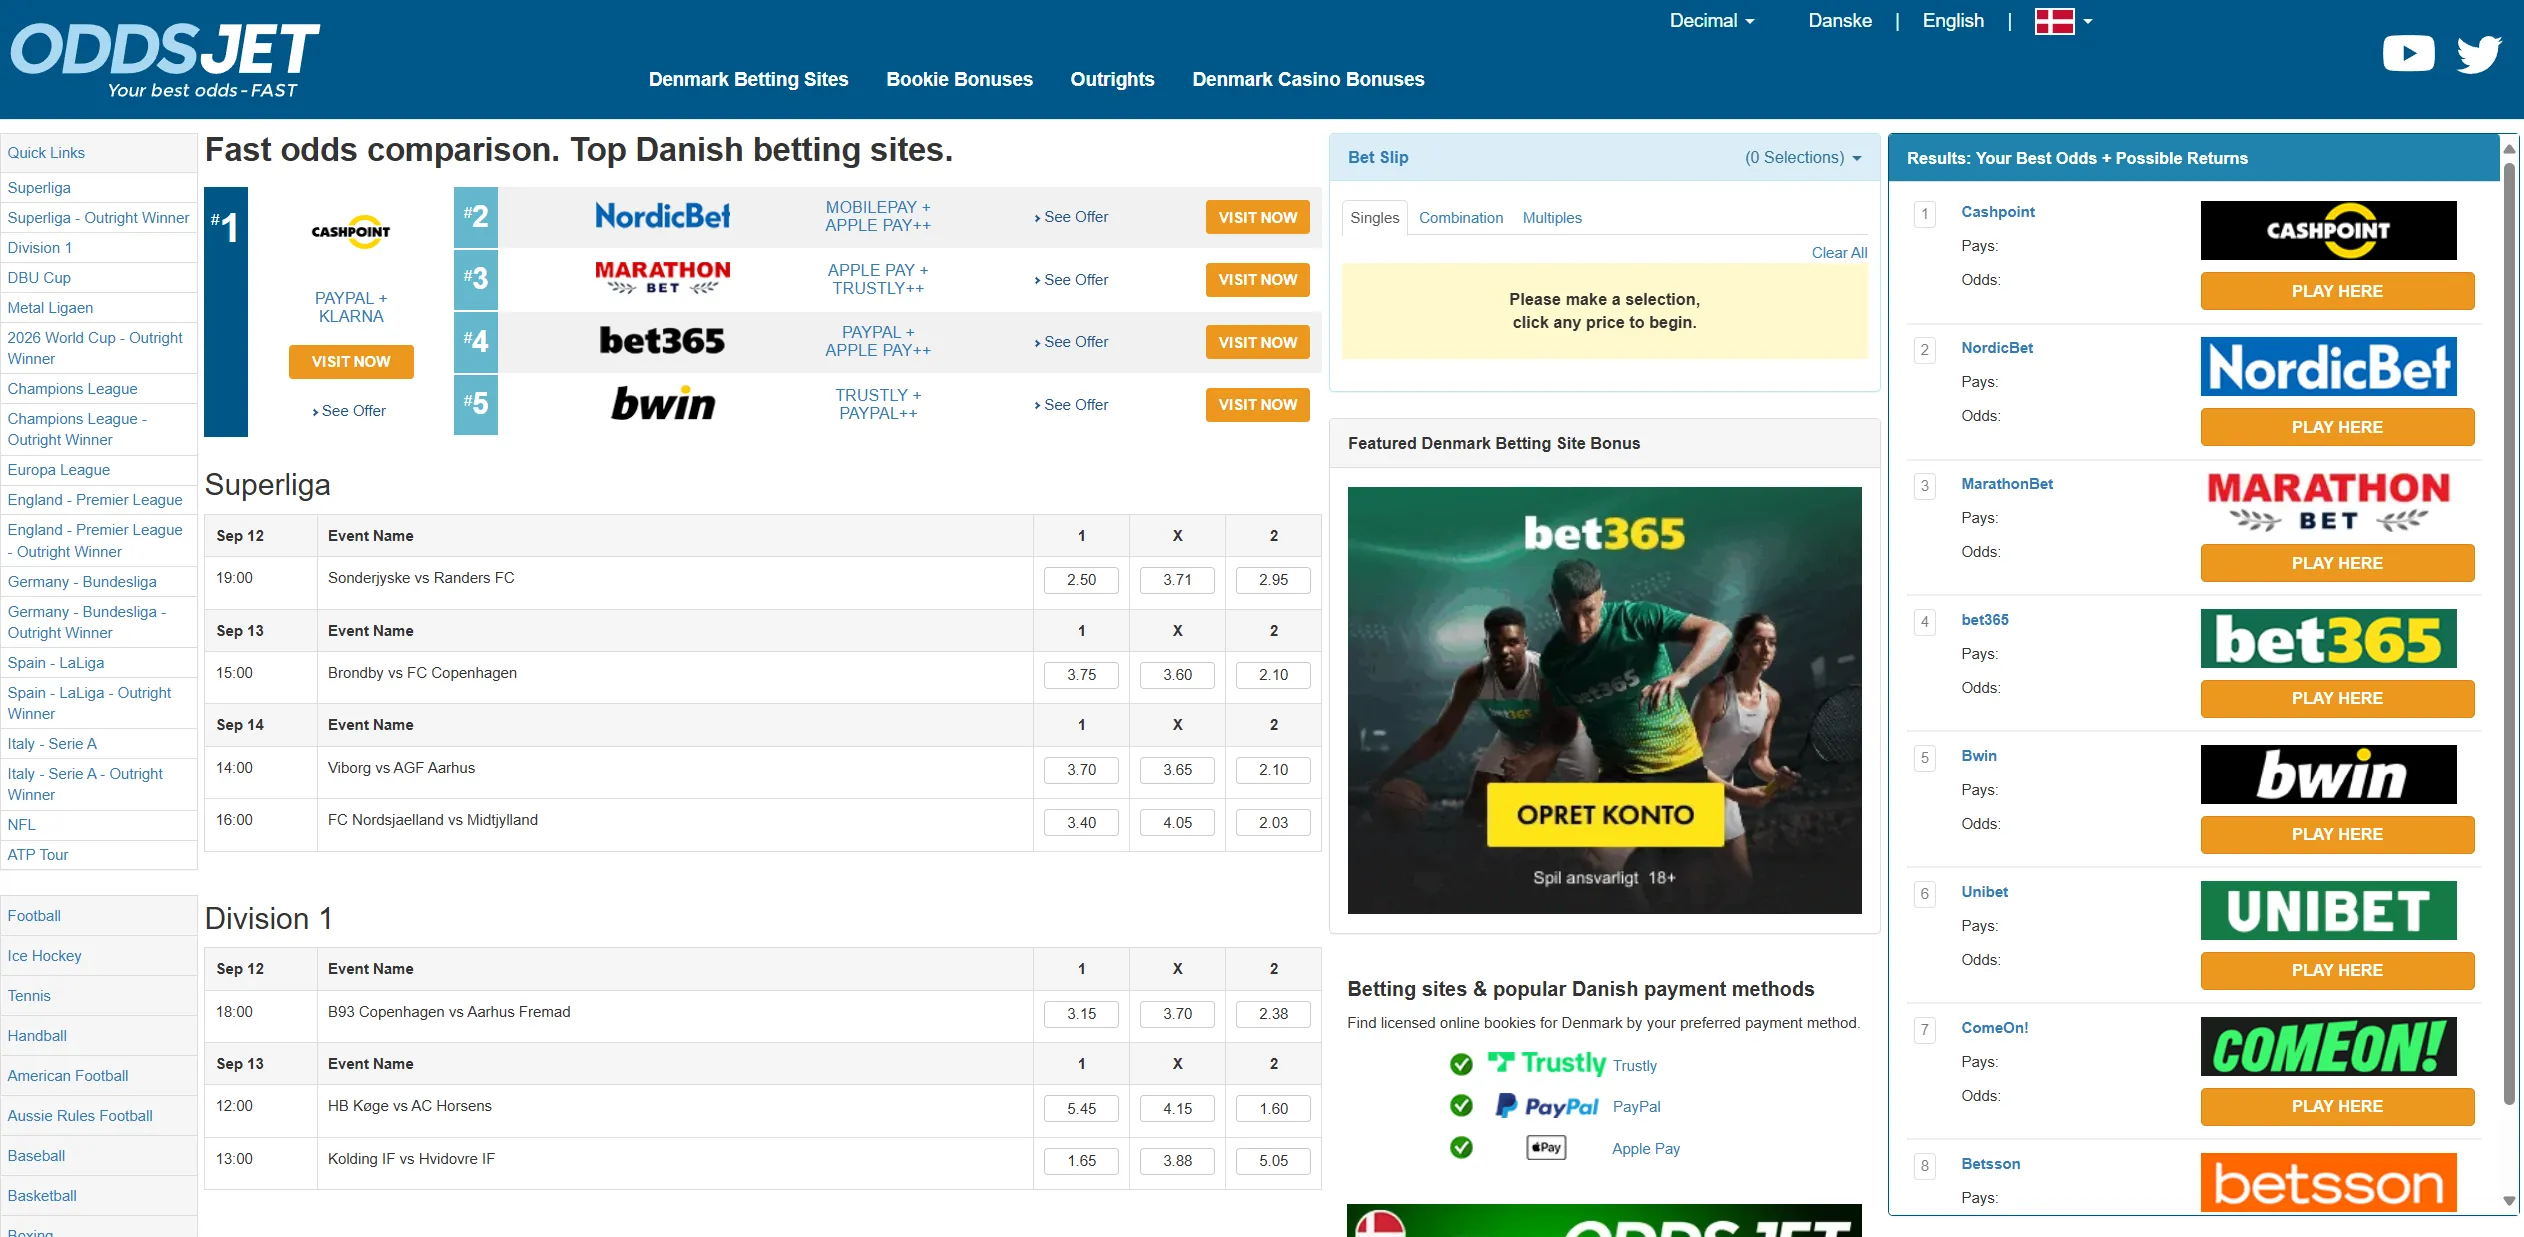Image resolution: width=2524 pixels, height=1237 pixels.
Task: Open Denmark Betting Sites menu
Action: (748, 79)
